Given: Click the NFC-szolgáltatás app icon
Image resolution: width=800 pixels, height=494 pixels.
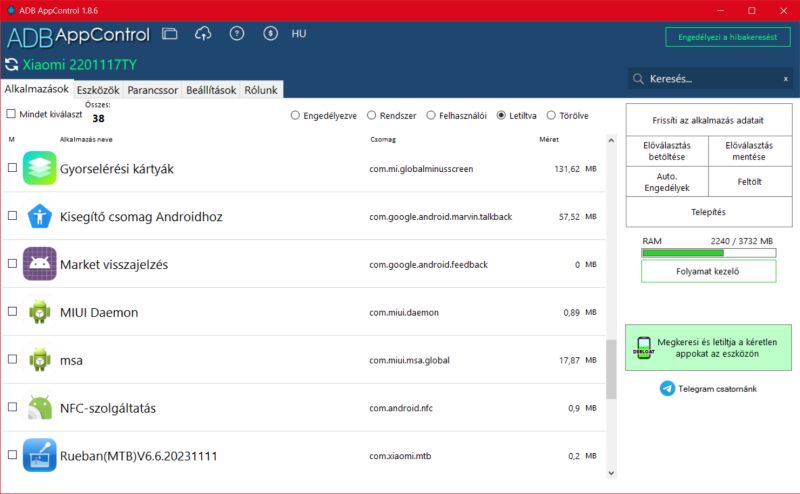Looking at the screenshot, I should 40,407.
